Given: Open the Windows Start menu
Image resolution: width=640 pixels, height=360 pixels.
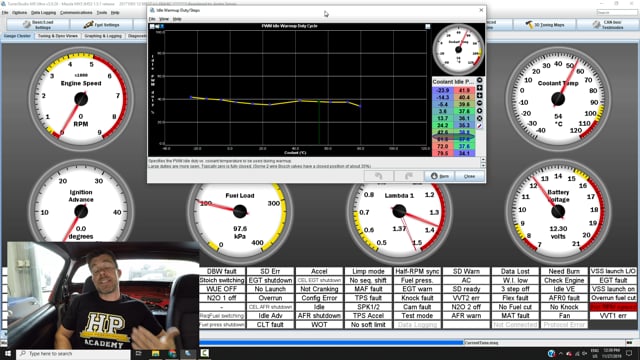Looking at the screenshot, I should pyautogui.click(x=7, y=353).
